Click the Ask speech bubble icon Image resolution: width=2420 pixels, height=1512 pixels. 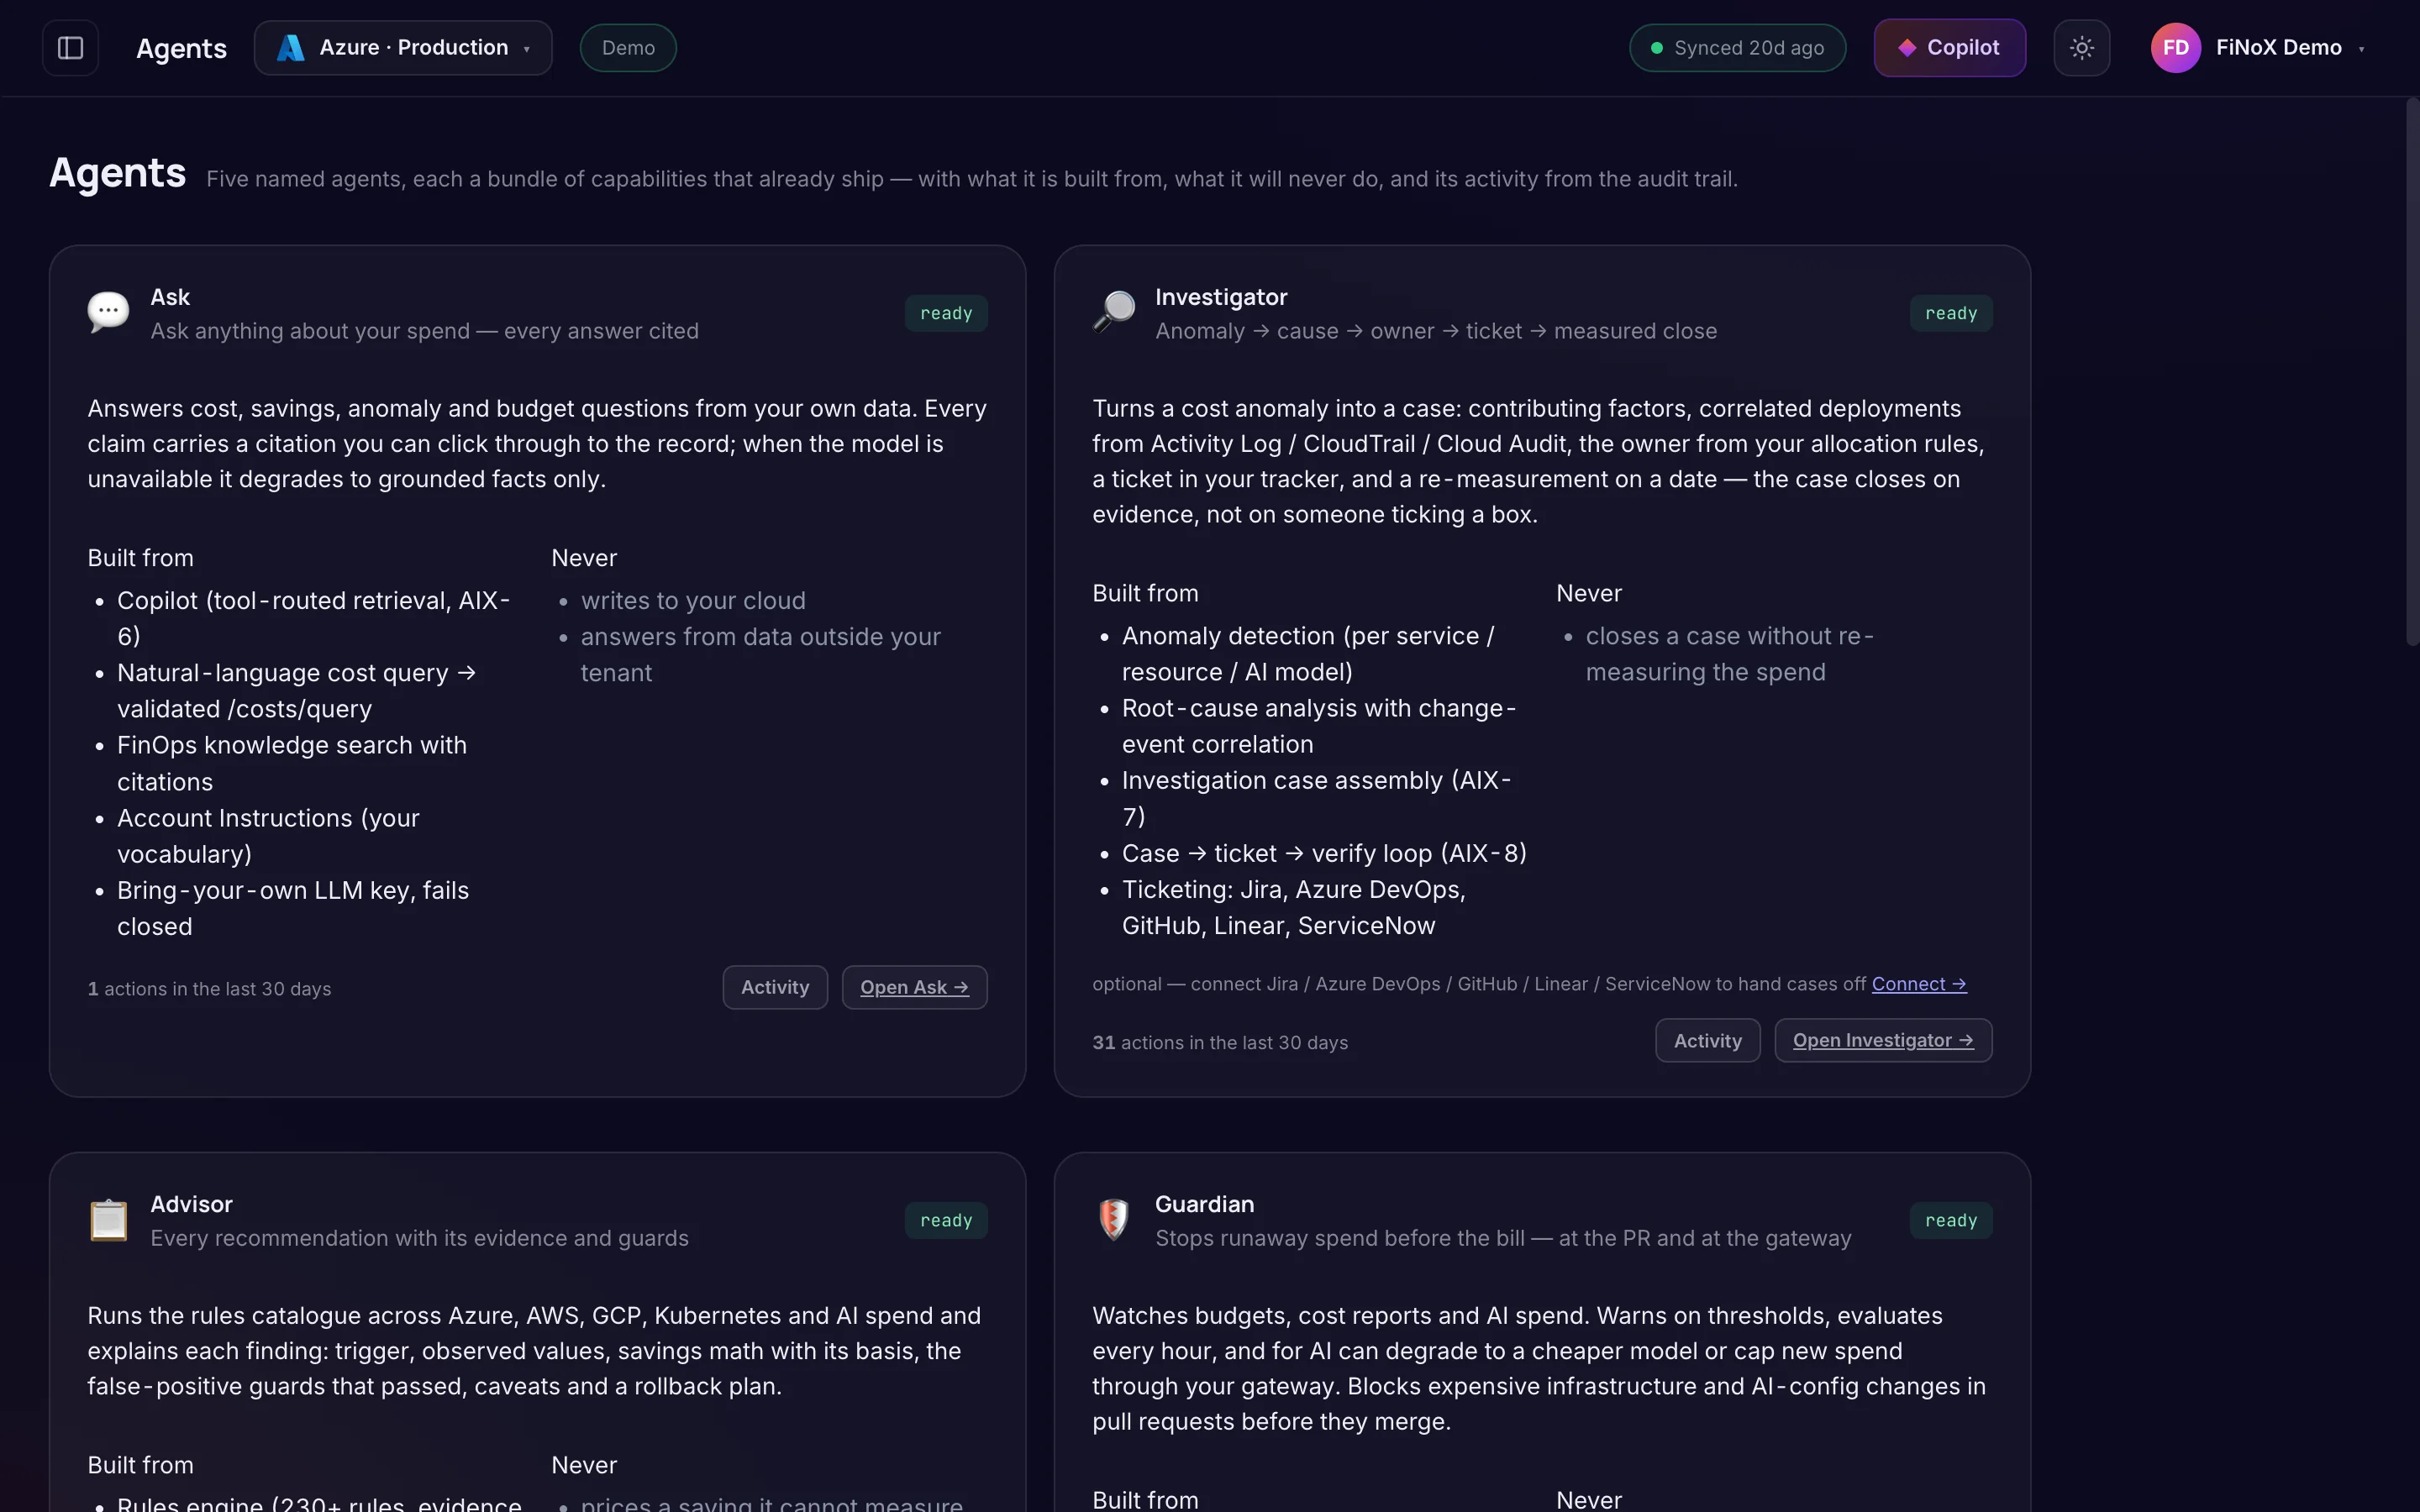pyautogui.click(x=108, y=312)
